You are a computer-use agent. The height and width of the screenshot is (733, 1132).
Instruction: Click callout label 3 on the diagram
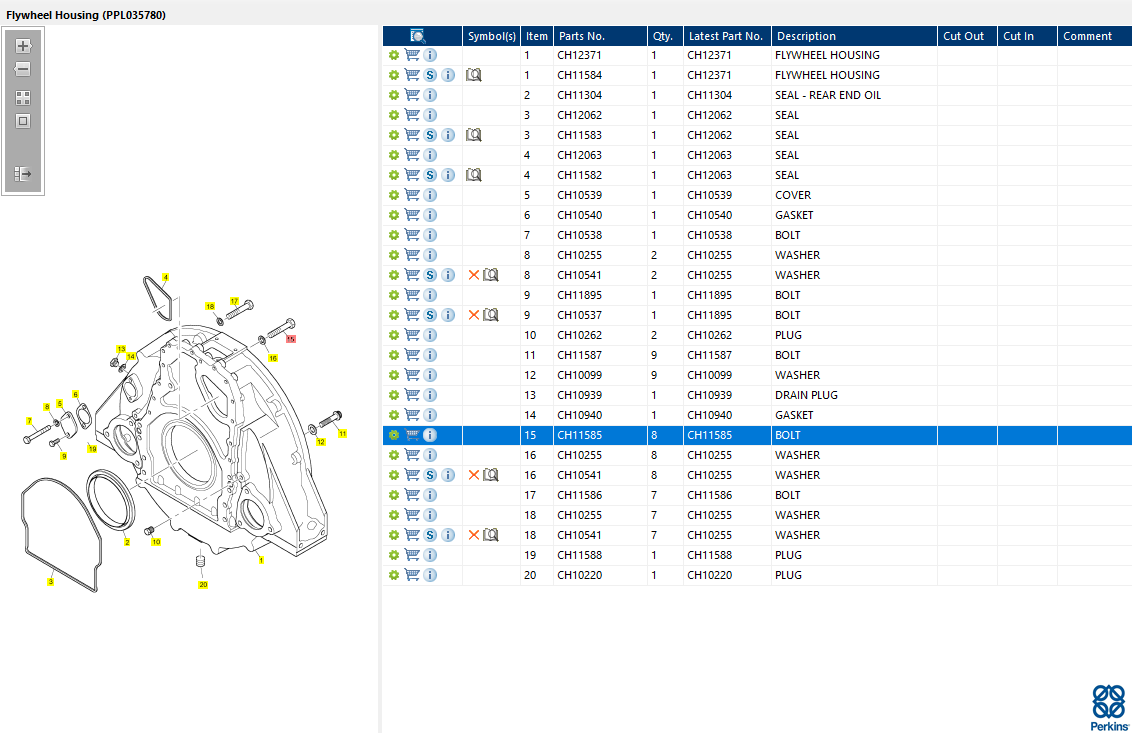[51, 580]
